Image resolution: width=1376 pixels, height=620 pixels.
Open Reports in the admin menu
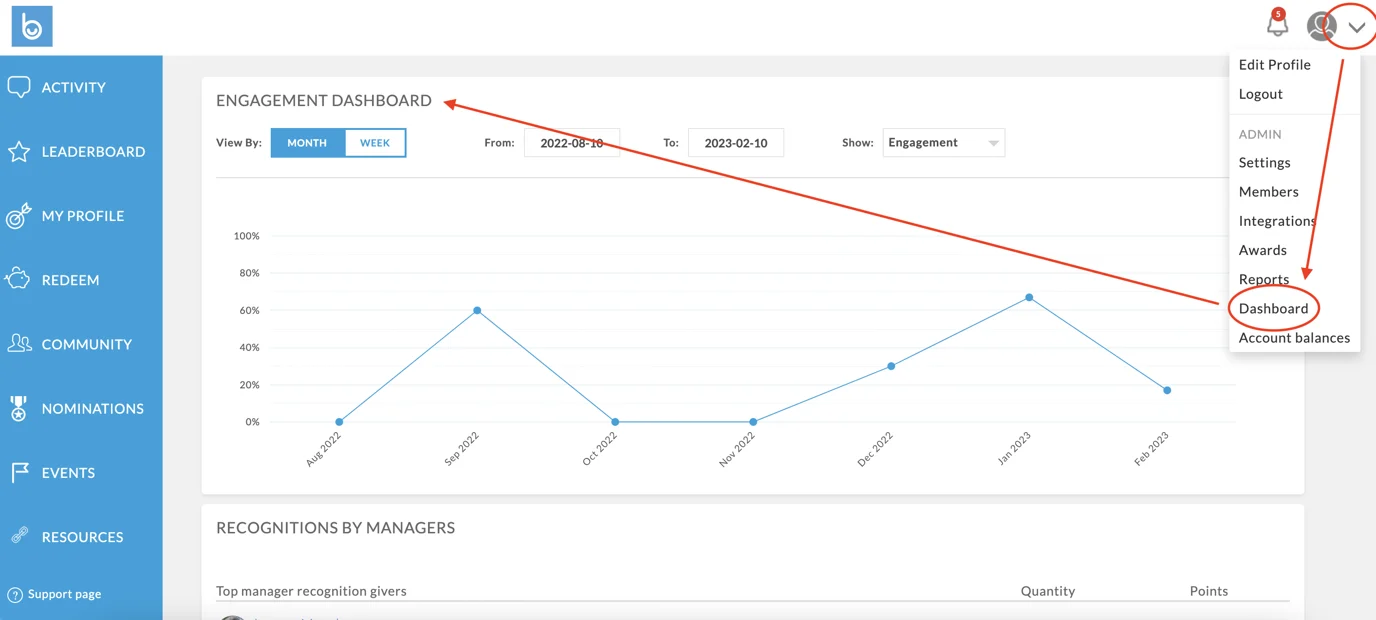pos(1263,279)
